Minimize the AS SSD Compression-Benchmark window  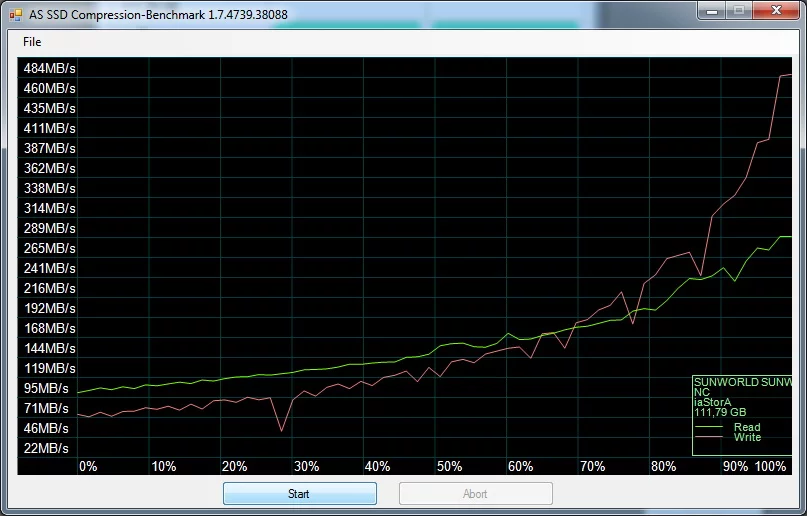click(x=712, y=11)
